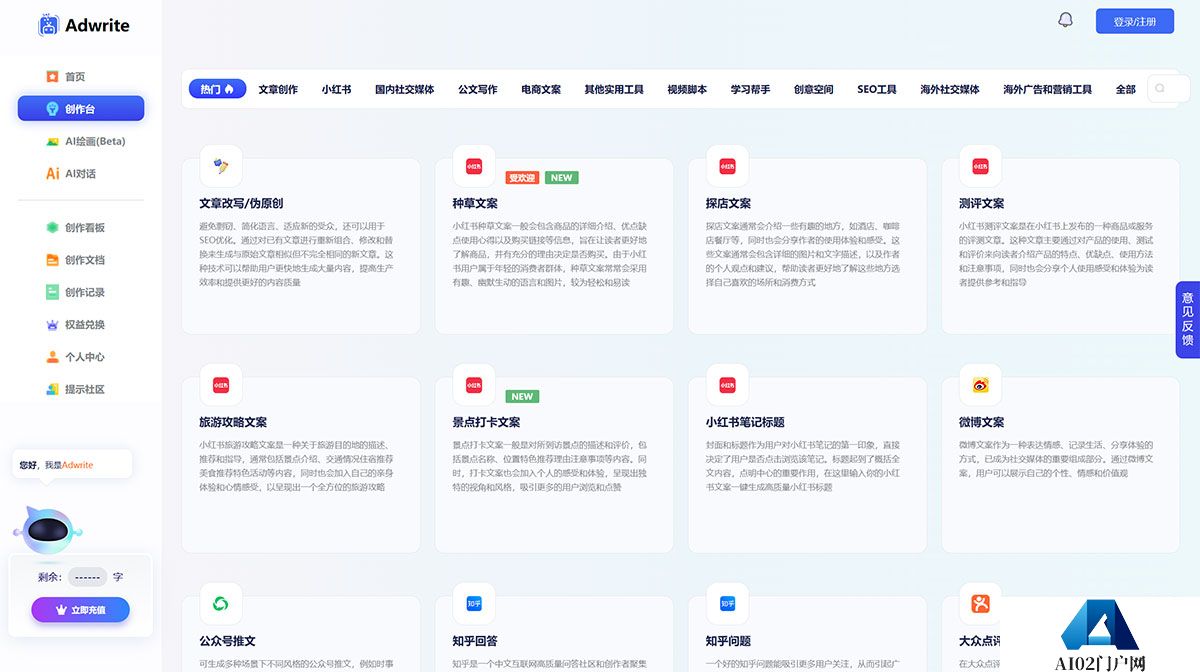
Task: Select the 全部 tab
Action: (x=1126, y=89)
